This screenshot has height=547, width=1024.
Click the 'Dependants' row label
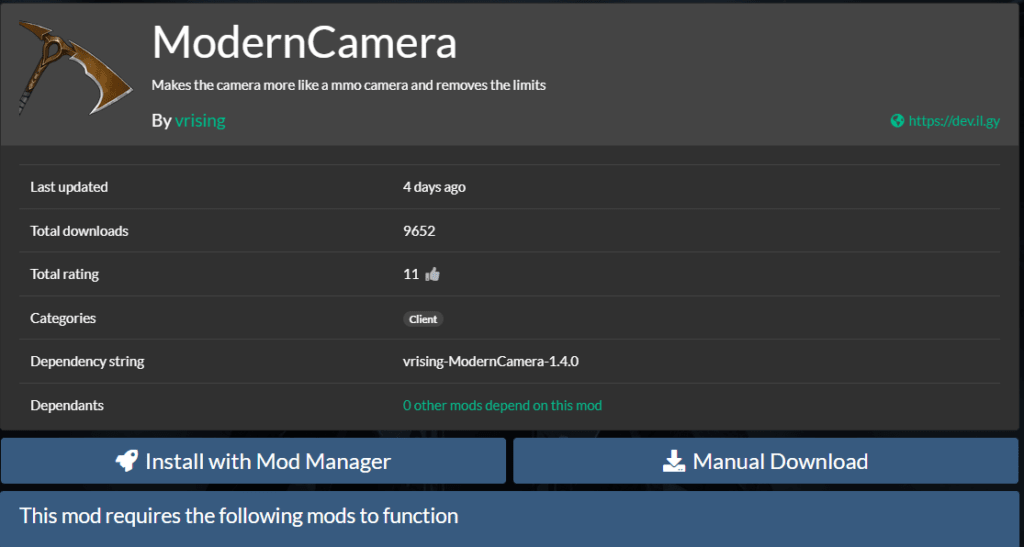[x=67, y=405]
